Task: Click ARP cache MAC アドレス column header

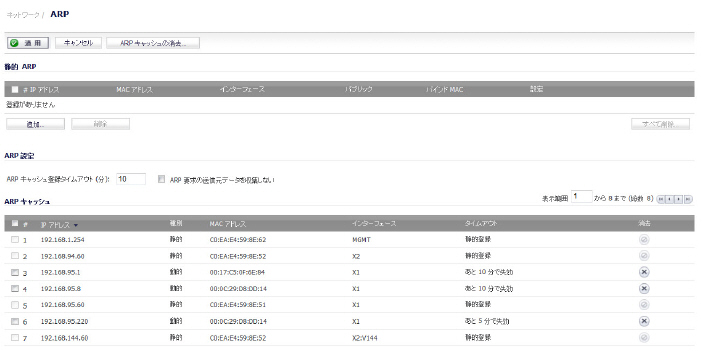Action: (227, 224)
